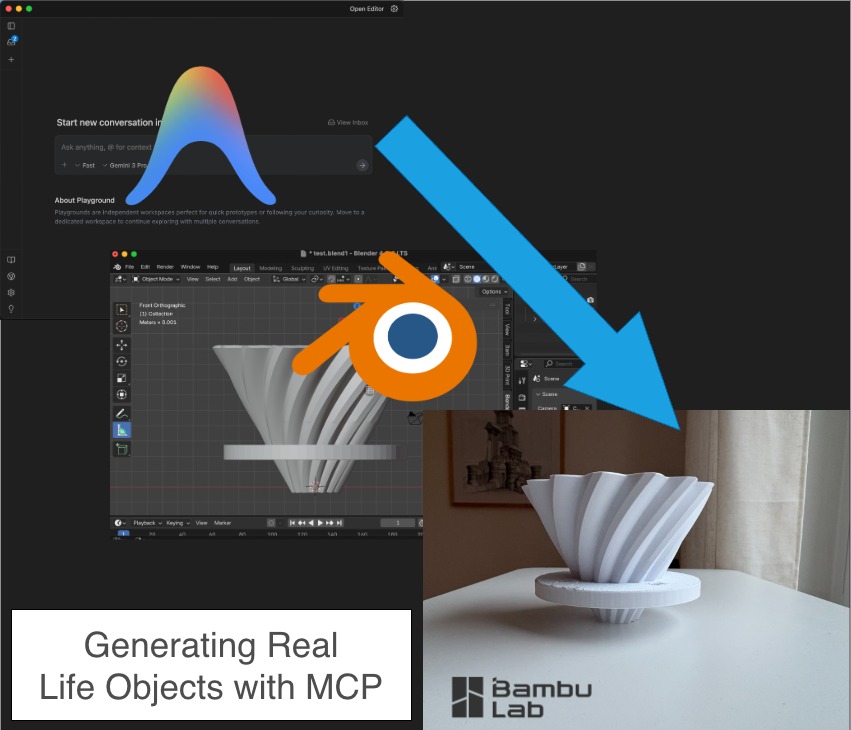Toggle the sidebar panel icon

11,25
